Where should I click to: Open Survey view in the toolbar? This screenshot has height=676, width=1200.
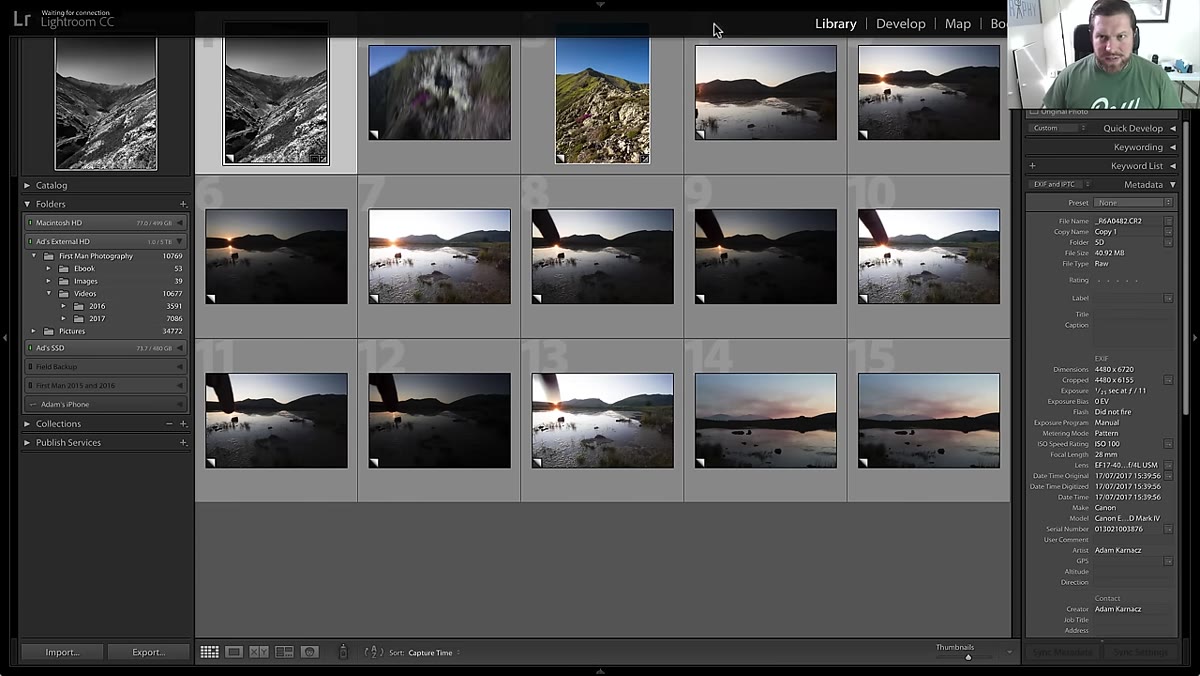(x=284, y=652)
